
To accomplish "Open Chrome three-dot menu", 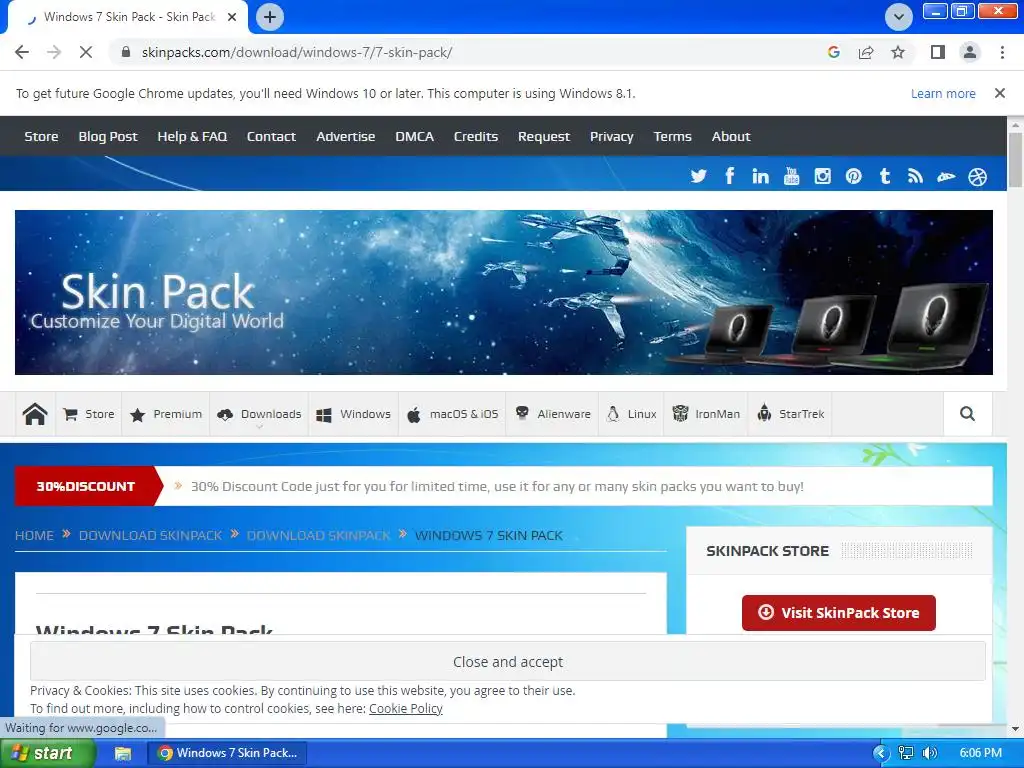I will click(1002, 52).
